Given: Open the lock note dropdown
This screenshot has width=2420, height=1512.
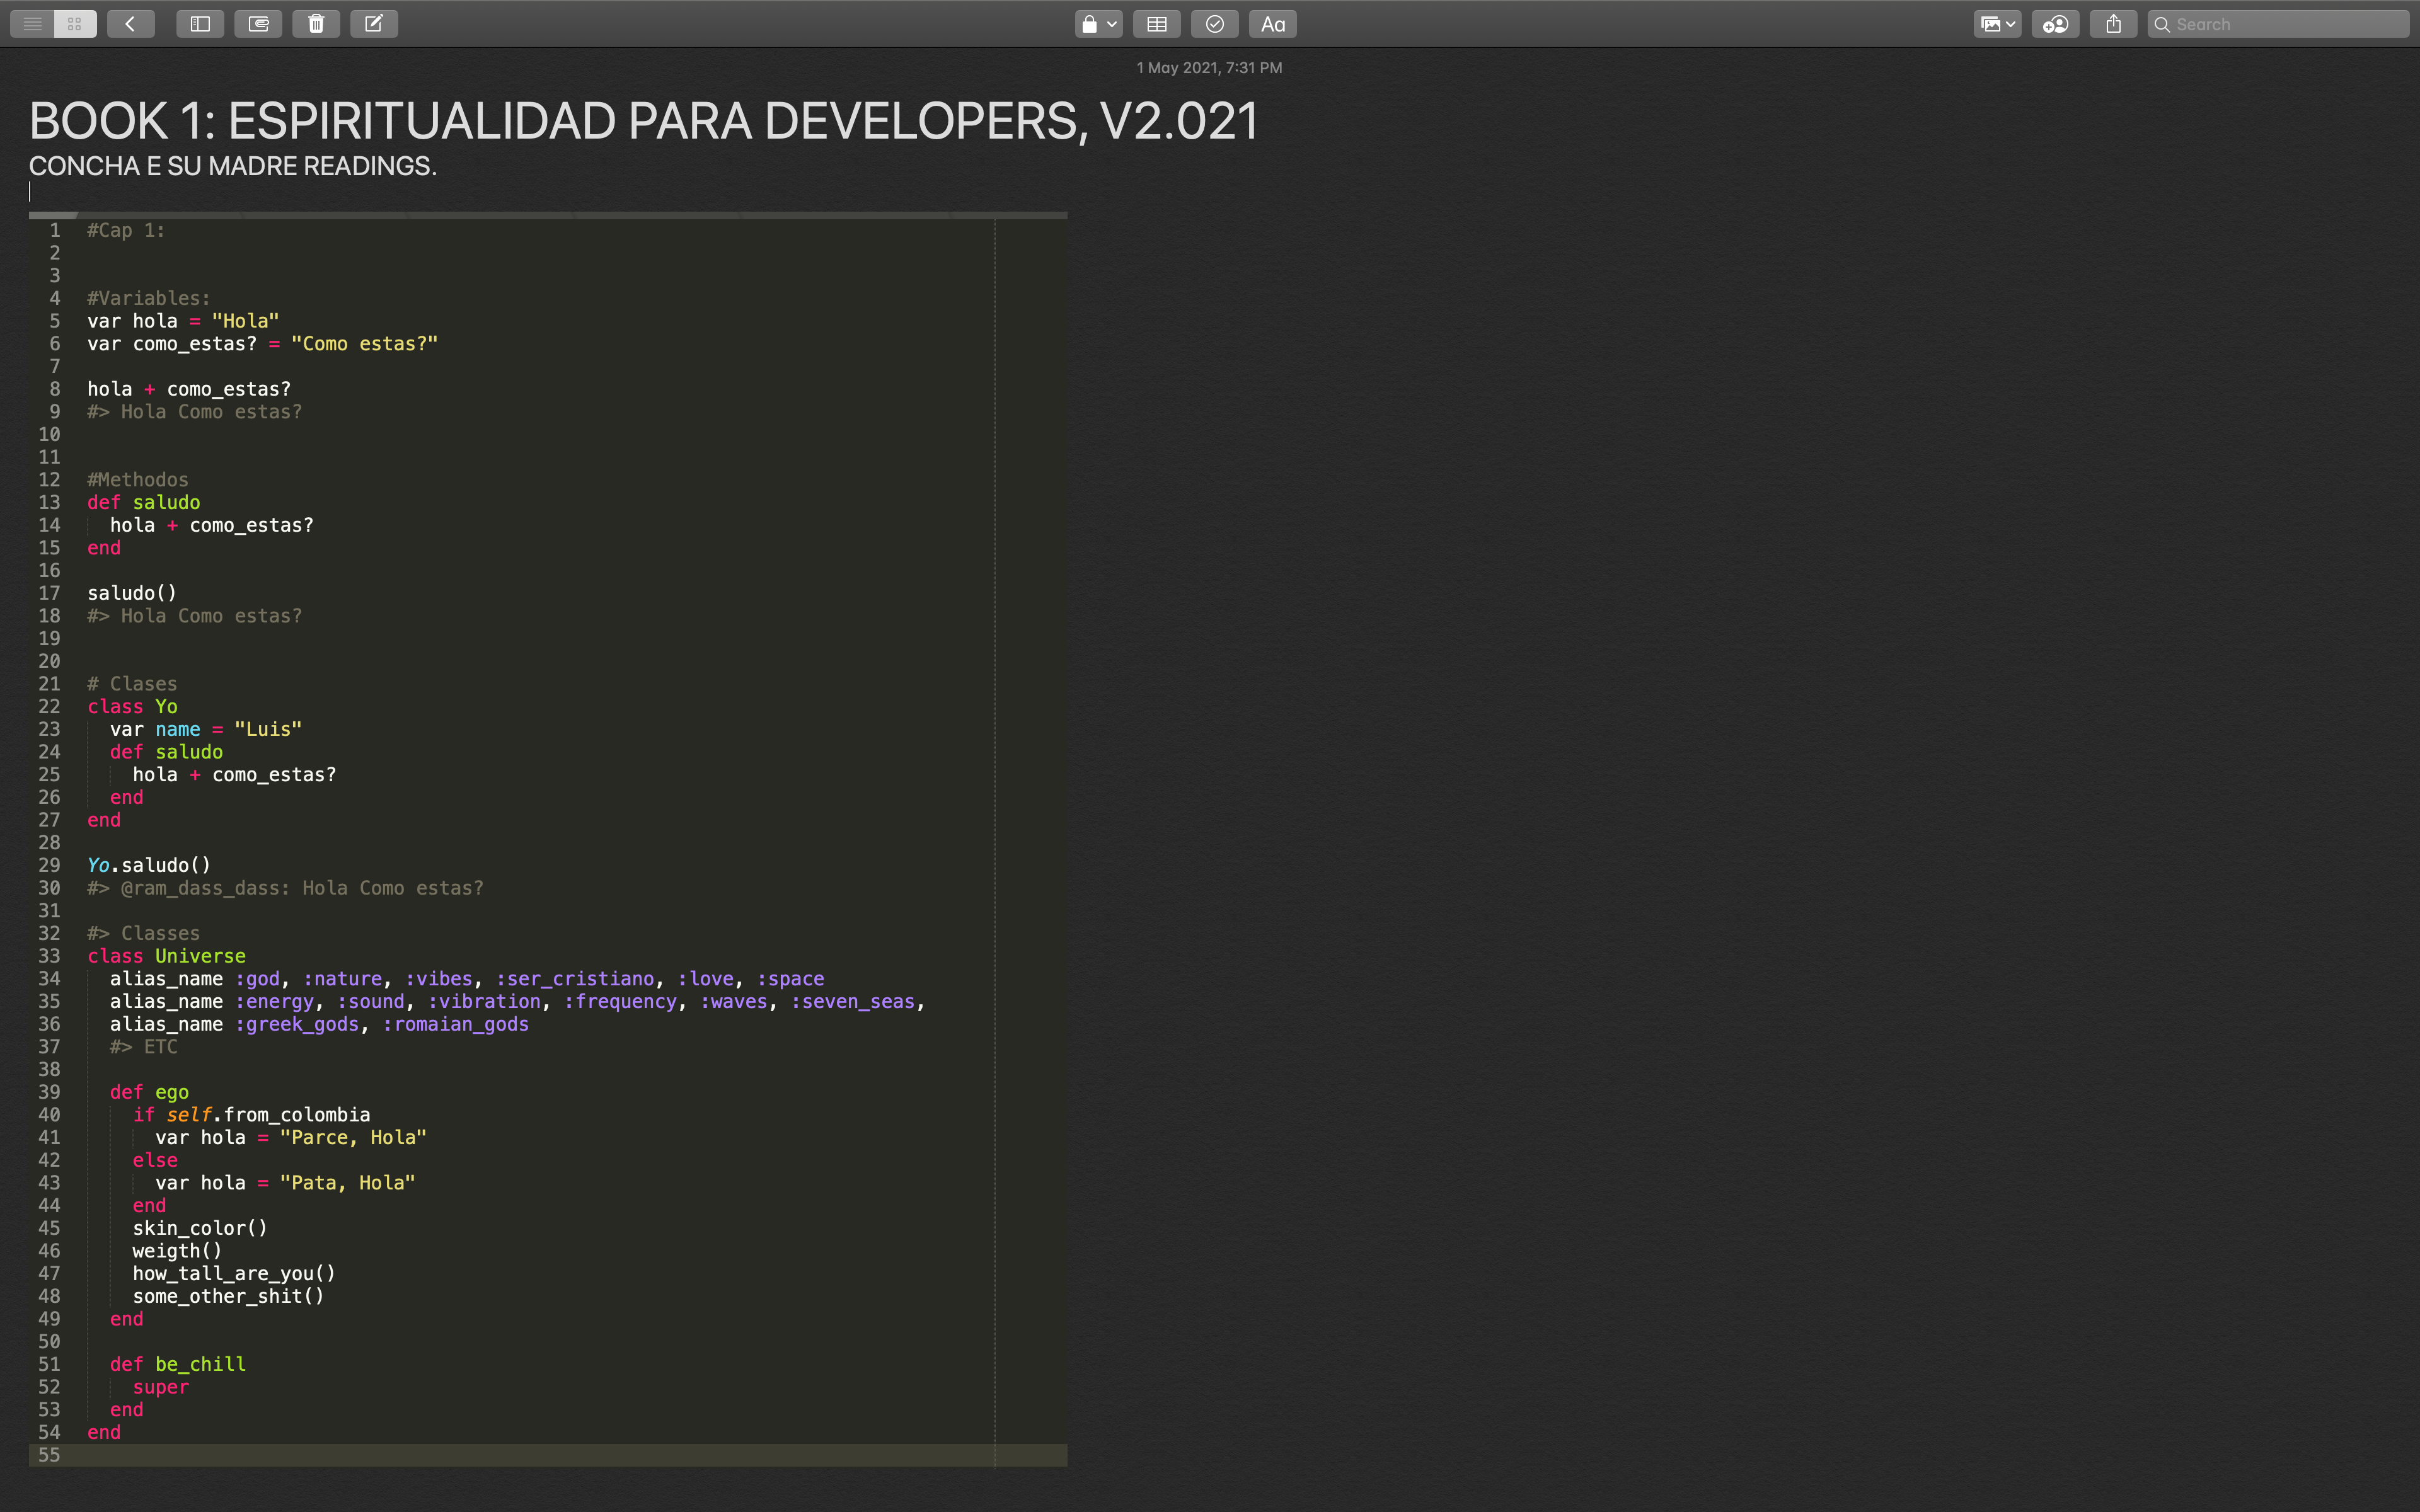Looking at the screenshot, I should [x=1098, y=24].
